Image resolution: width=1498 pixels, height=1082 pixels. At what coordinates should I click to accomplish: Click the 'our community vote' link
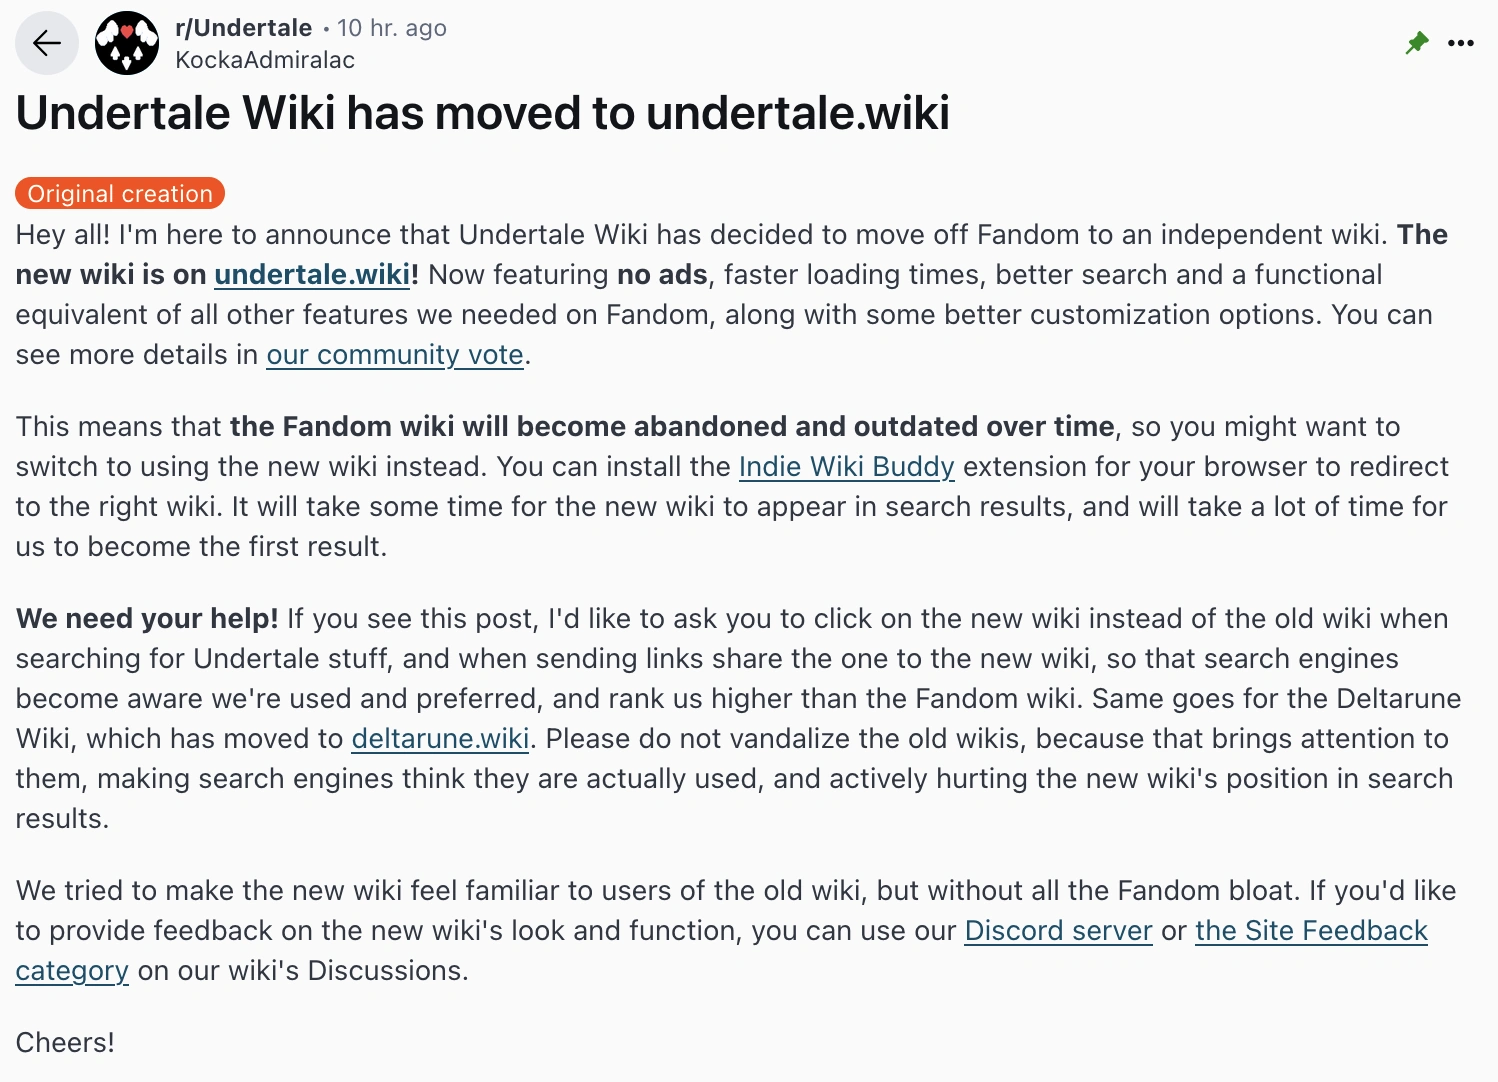coord(394,354)
